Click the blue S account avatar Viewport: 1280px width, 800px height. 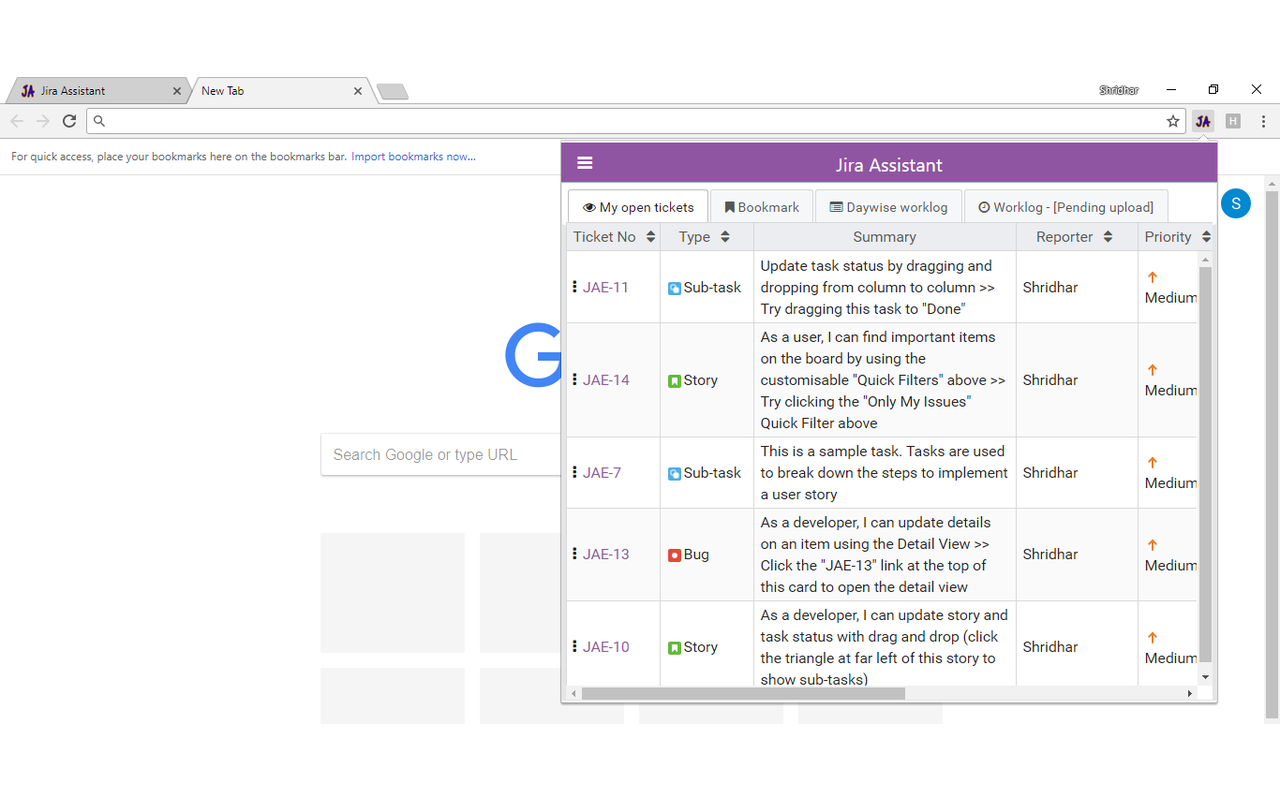tap(1236, 204)
